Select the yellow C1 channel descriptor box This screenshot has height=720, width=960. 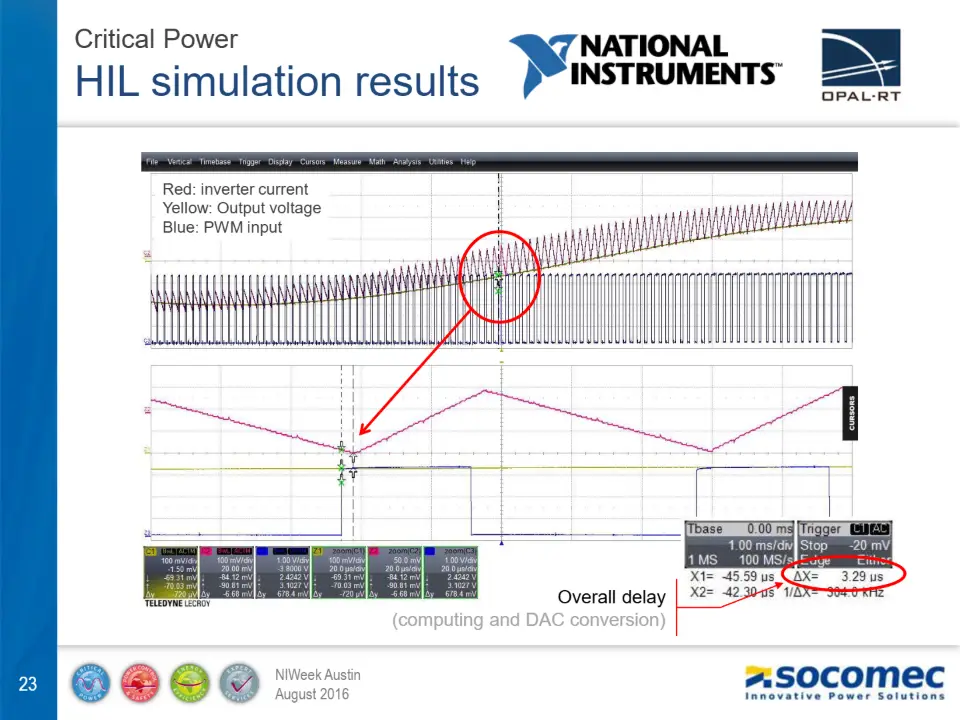pyautogui.click(x=171, y=572)
